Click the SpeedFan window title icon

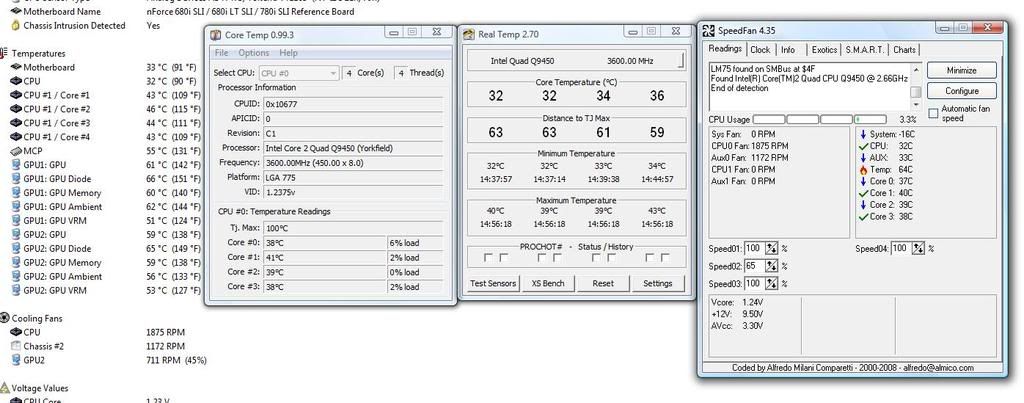click(709, 31)
